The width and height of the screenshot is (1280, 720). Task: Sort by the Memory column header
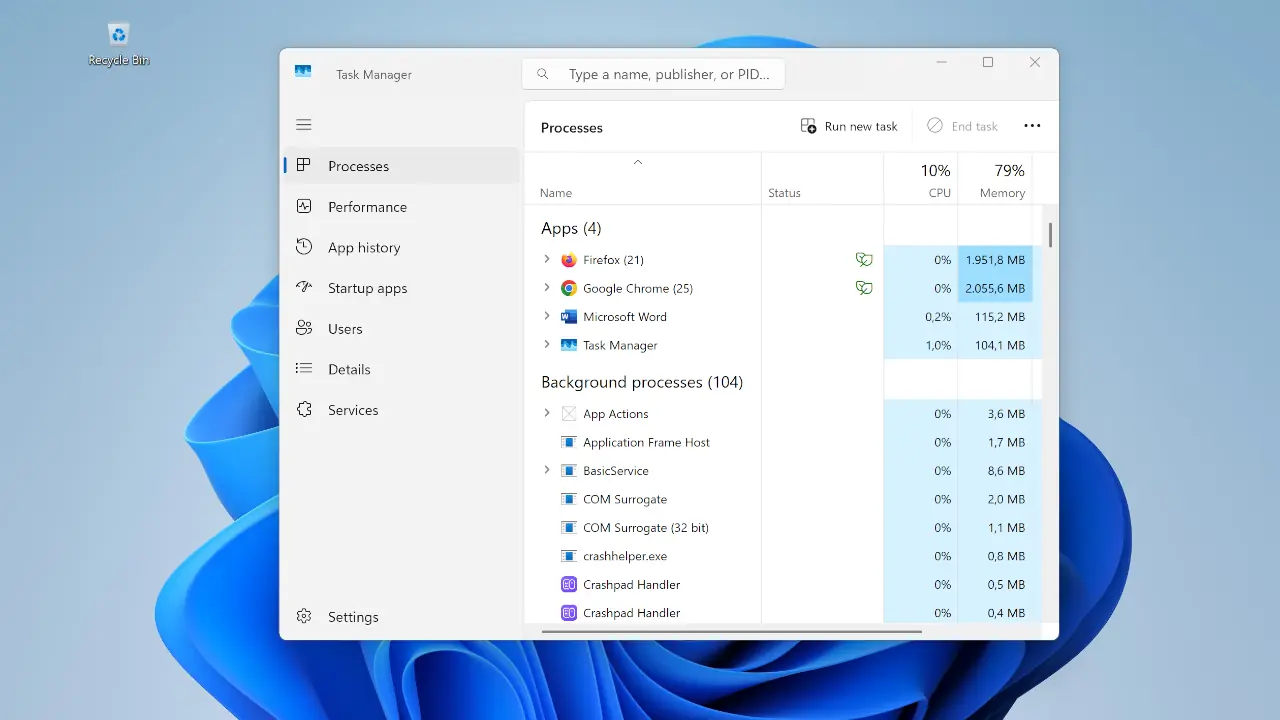coord(994,179)
